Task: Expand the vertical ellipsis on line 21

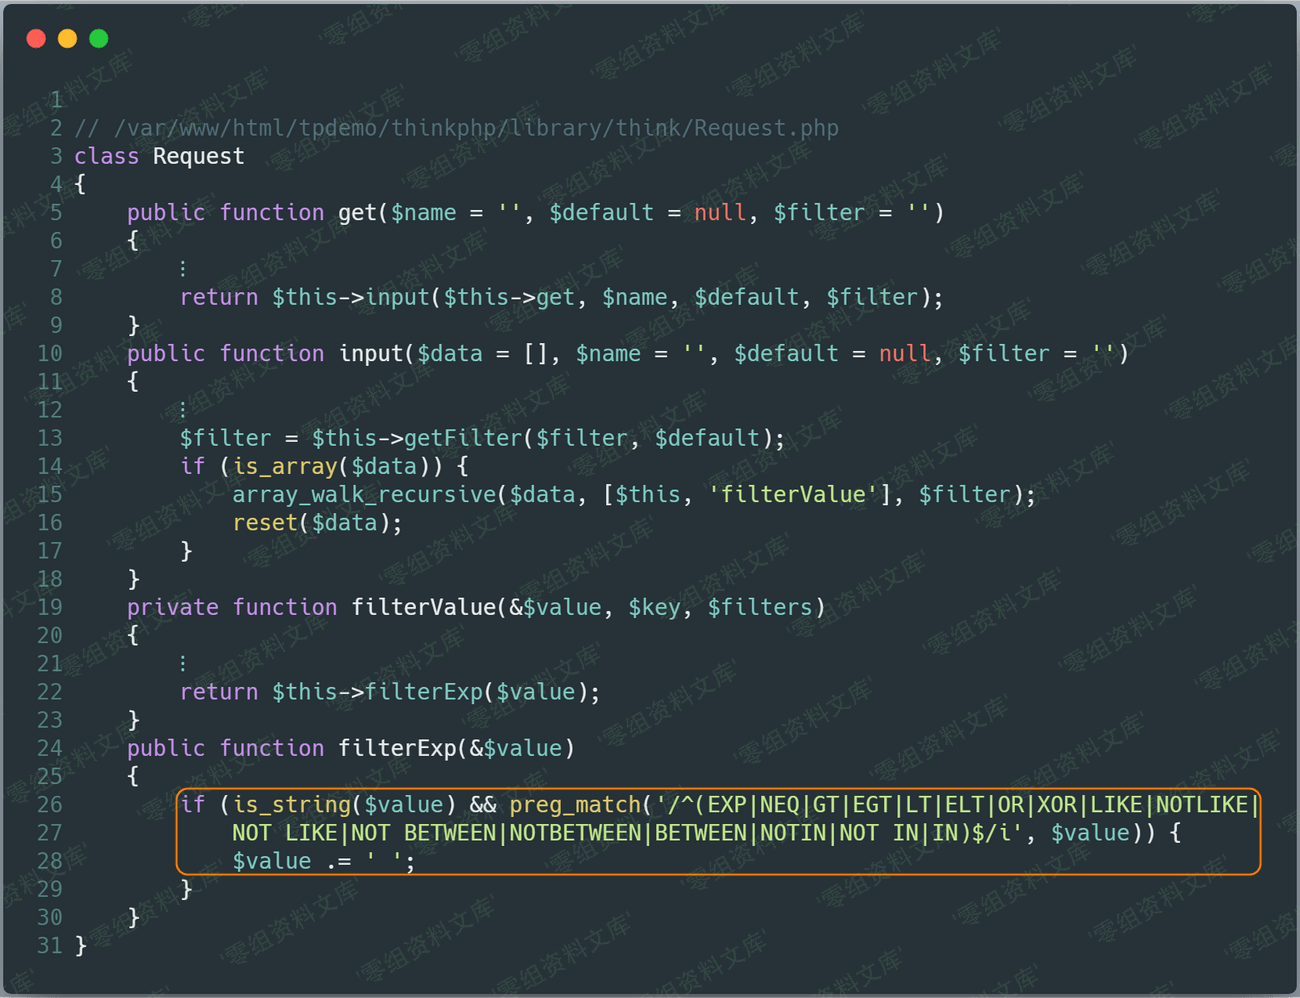Action: (182, 664)
